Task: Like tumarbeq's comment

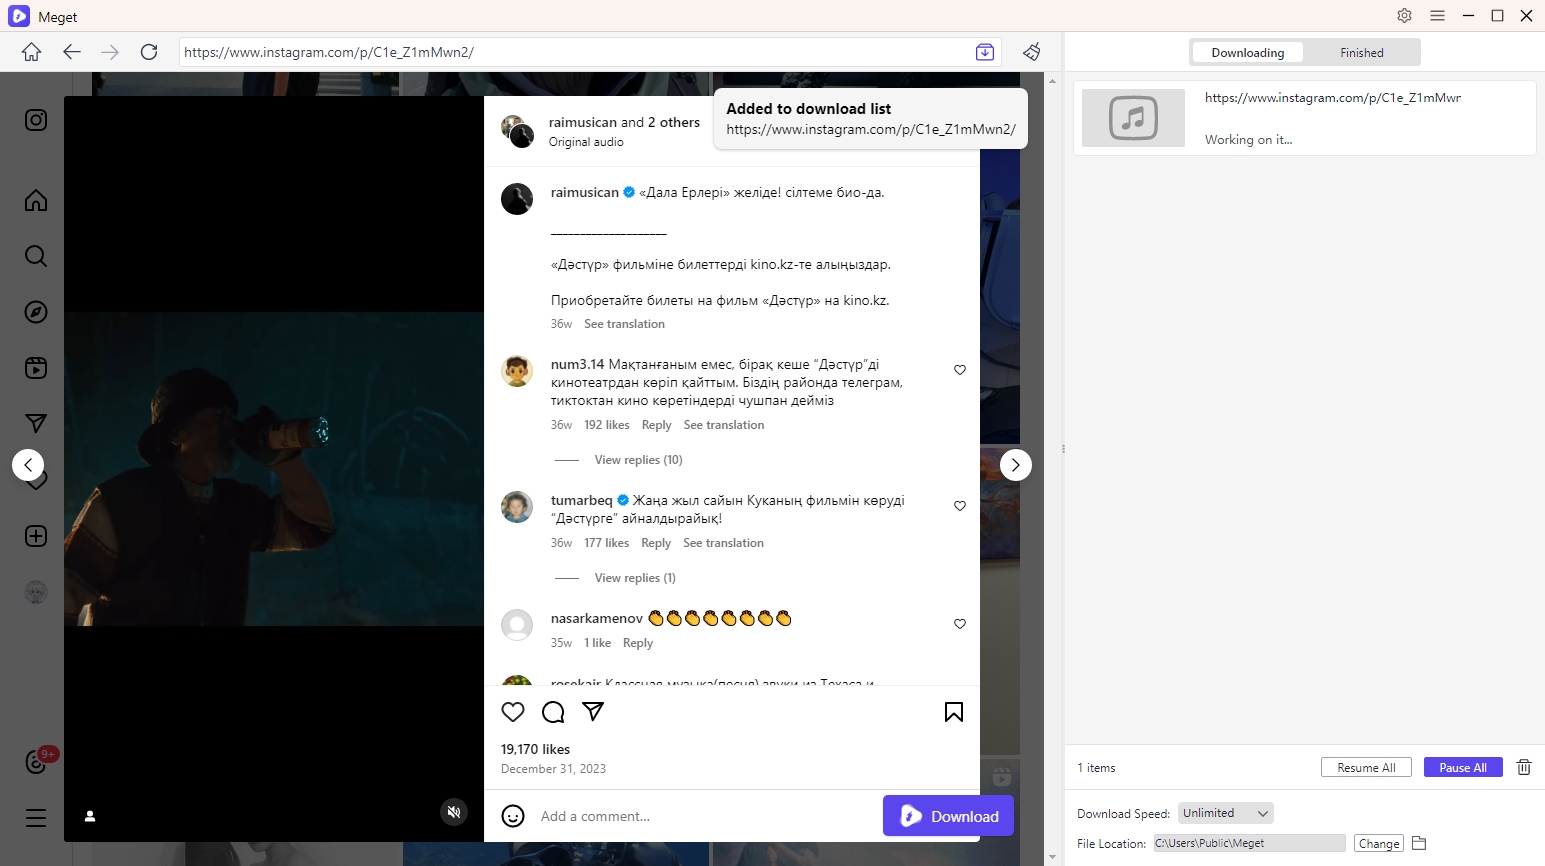Action: (x=960, y=506)
